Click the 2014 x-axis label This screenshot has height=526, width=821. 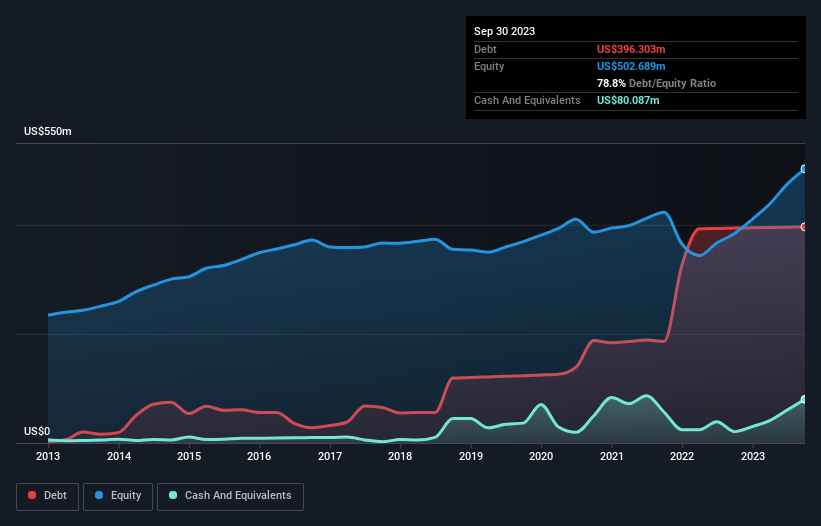click(x=119, y=456)
